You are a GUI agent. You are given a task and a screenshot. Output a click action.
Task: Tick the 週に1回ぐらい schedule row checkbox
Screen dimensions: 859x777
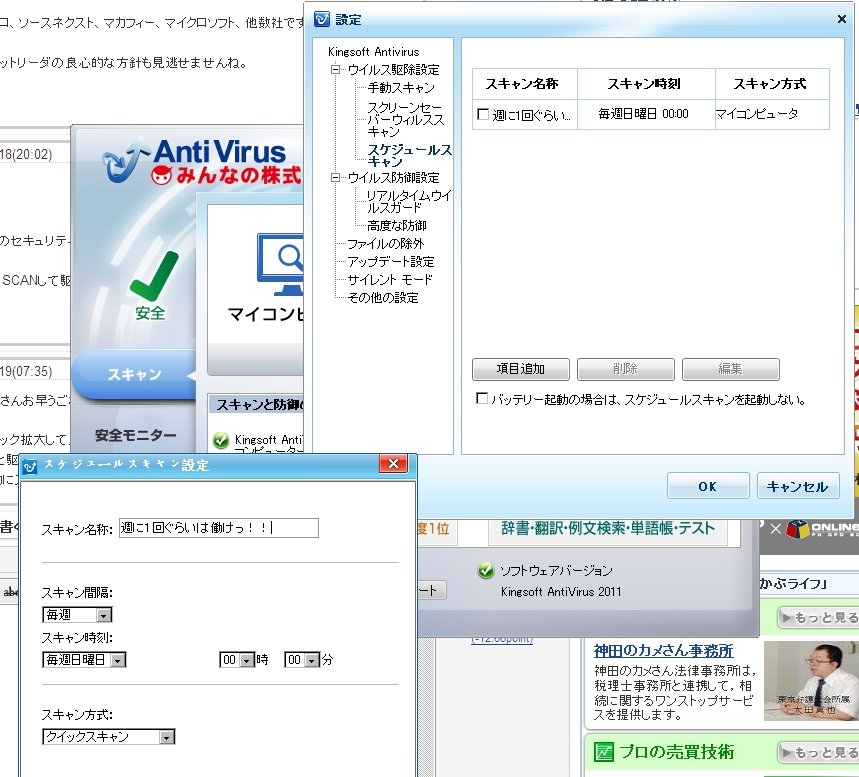pos(483,114)
